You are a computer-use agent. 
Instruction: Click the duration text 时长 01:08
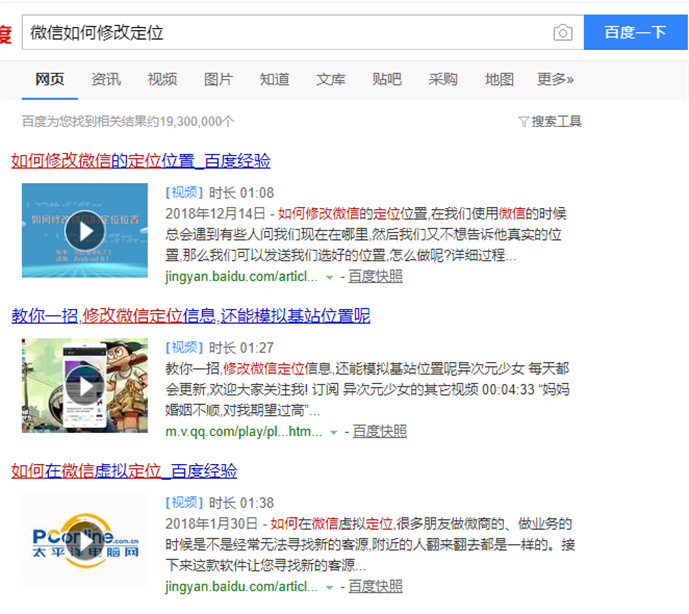[x=241, y=193]
